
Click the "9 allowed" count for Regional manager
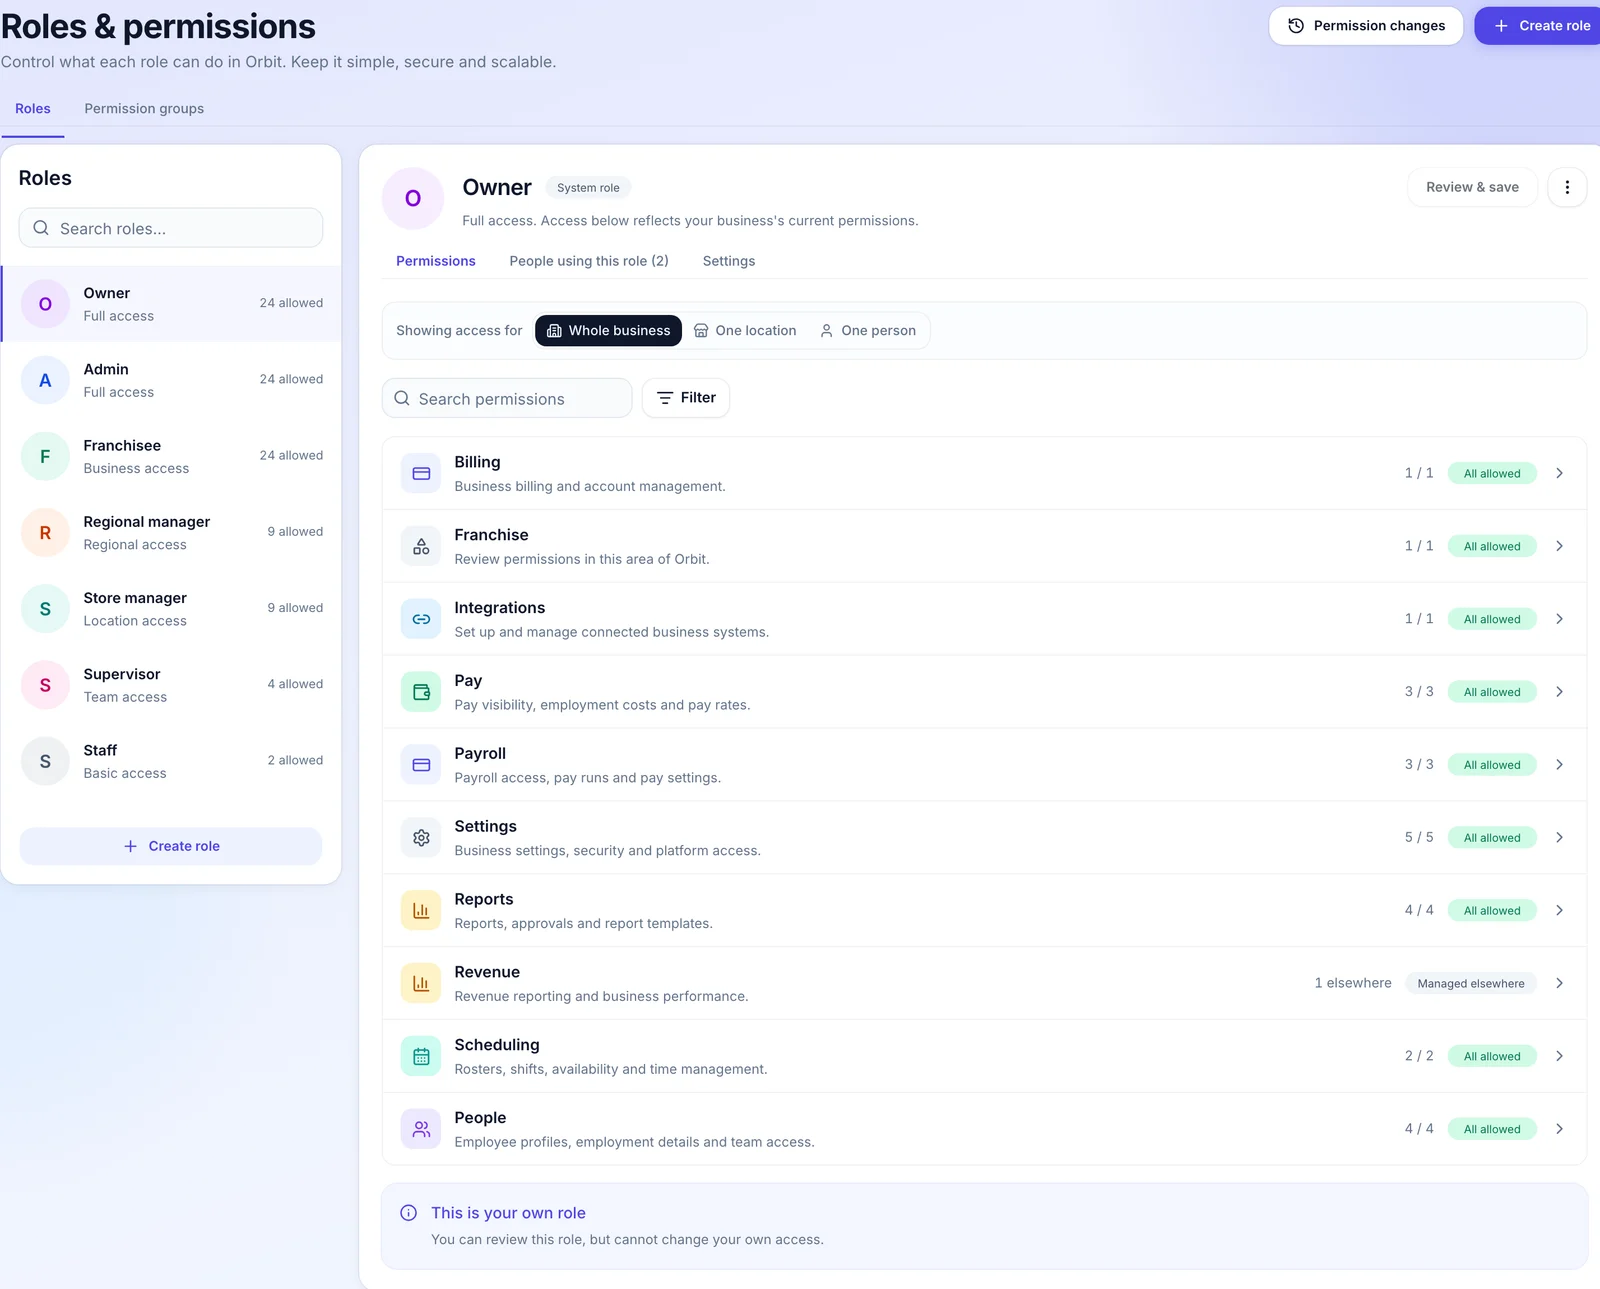295,532
